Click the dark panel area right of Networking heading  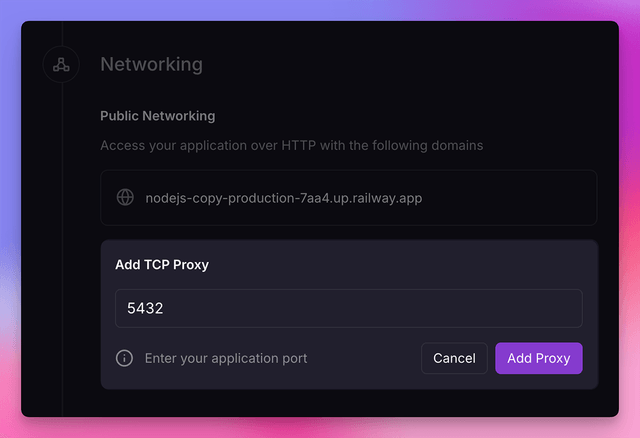pyautogui.click(x=420, y=65)
